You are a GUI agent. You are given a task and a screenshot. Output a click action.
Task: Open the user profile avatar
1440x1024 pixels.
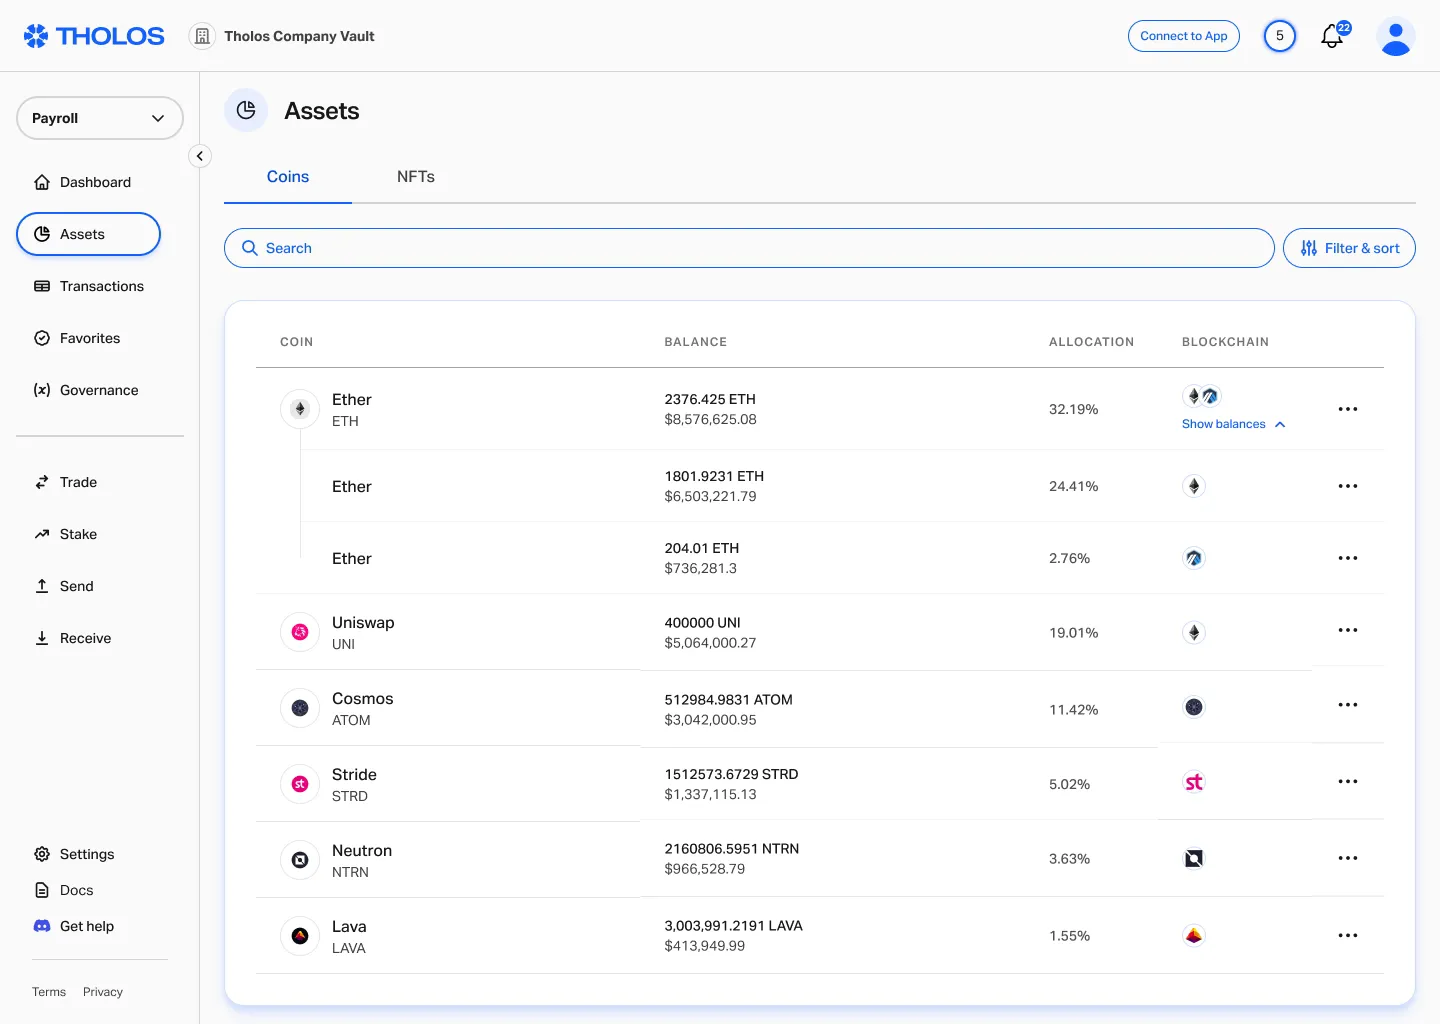pyautogui.click(x=1395, y=37)
